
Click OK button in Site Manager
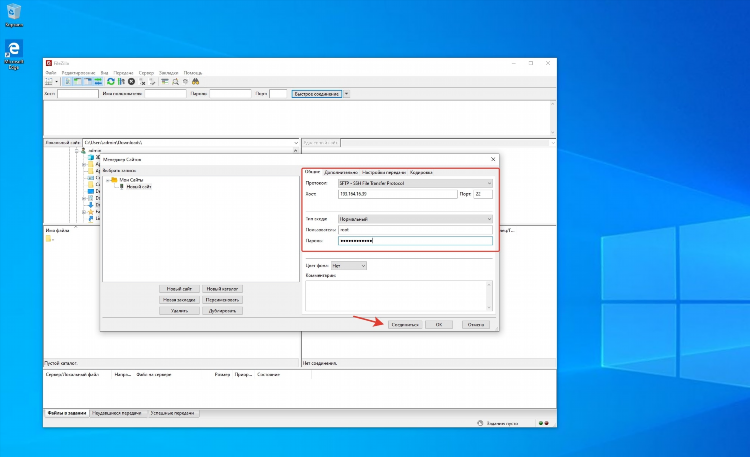pos(439,324)
